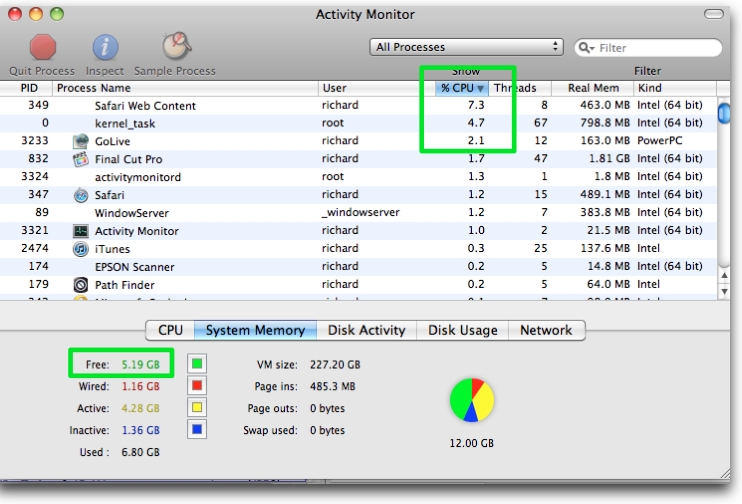Click the Path Finder app icon
The image size is (742, 504).
(x=81, y=285)
